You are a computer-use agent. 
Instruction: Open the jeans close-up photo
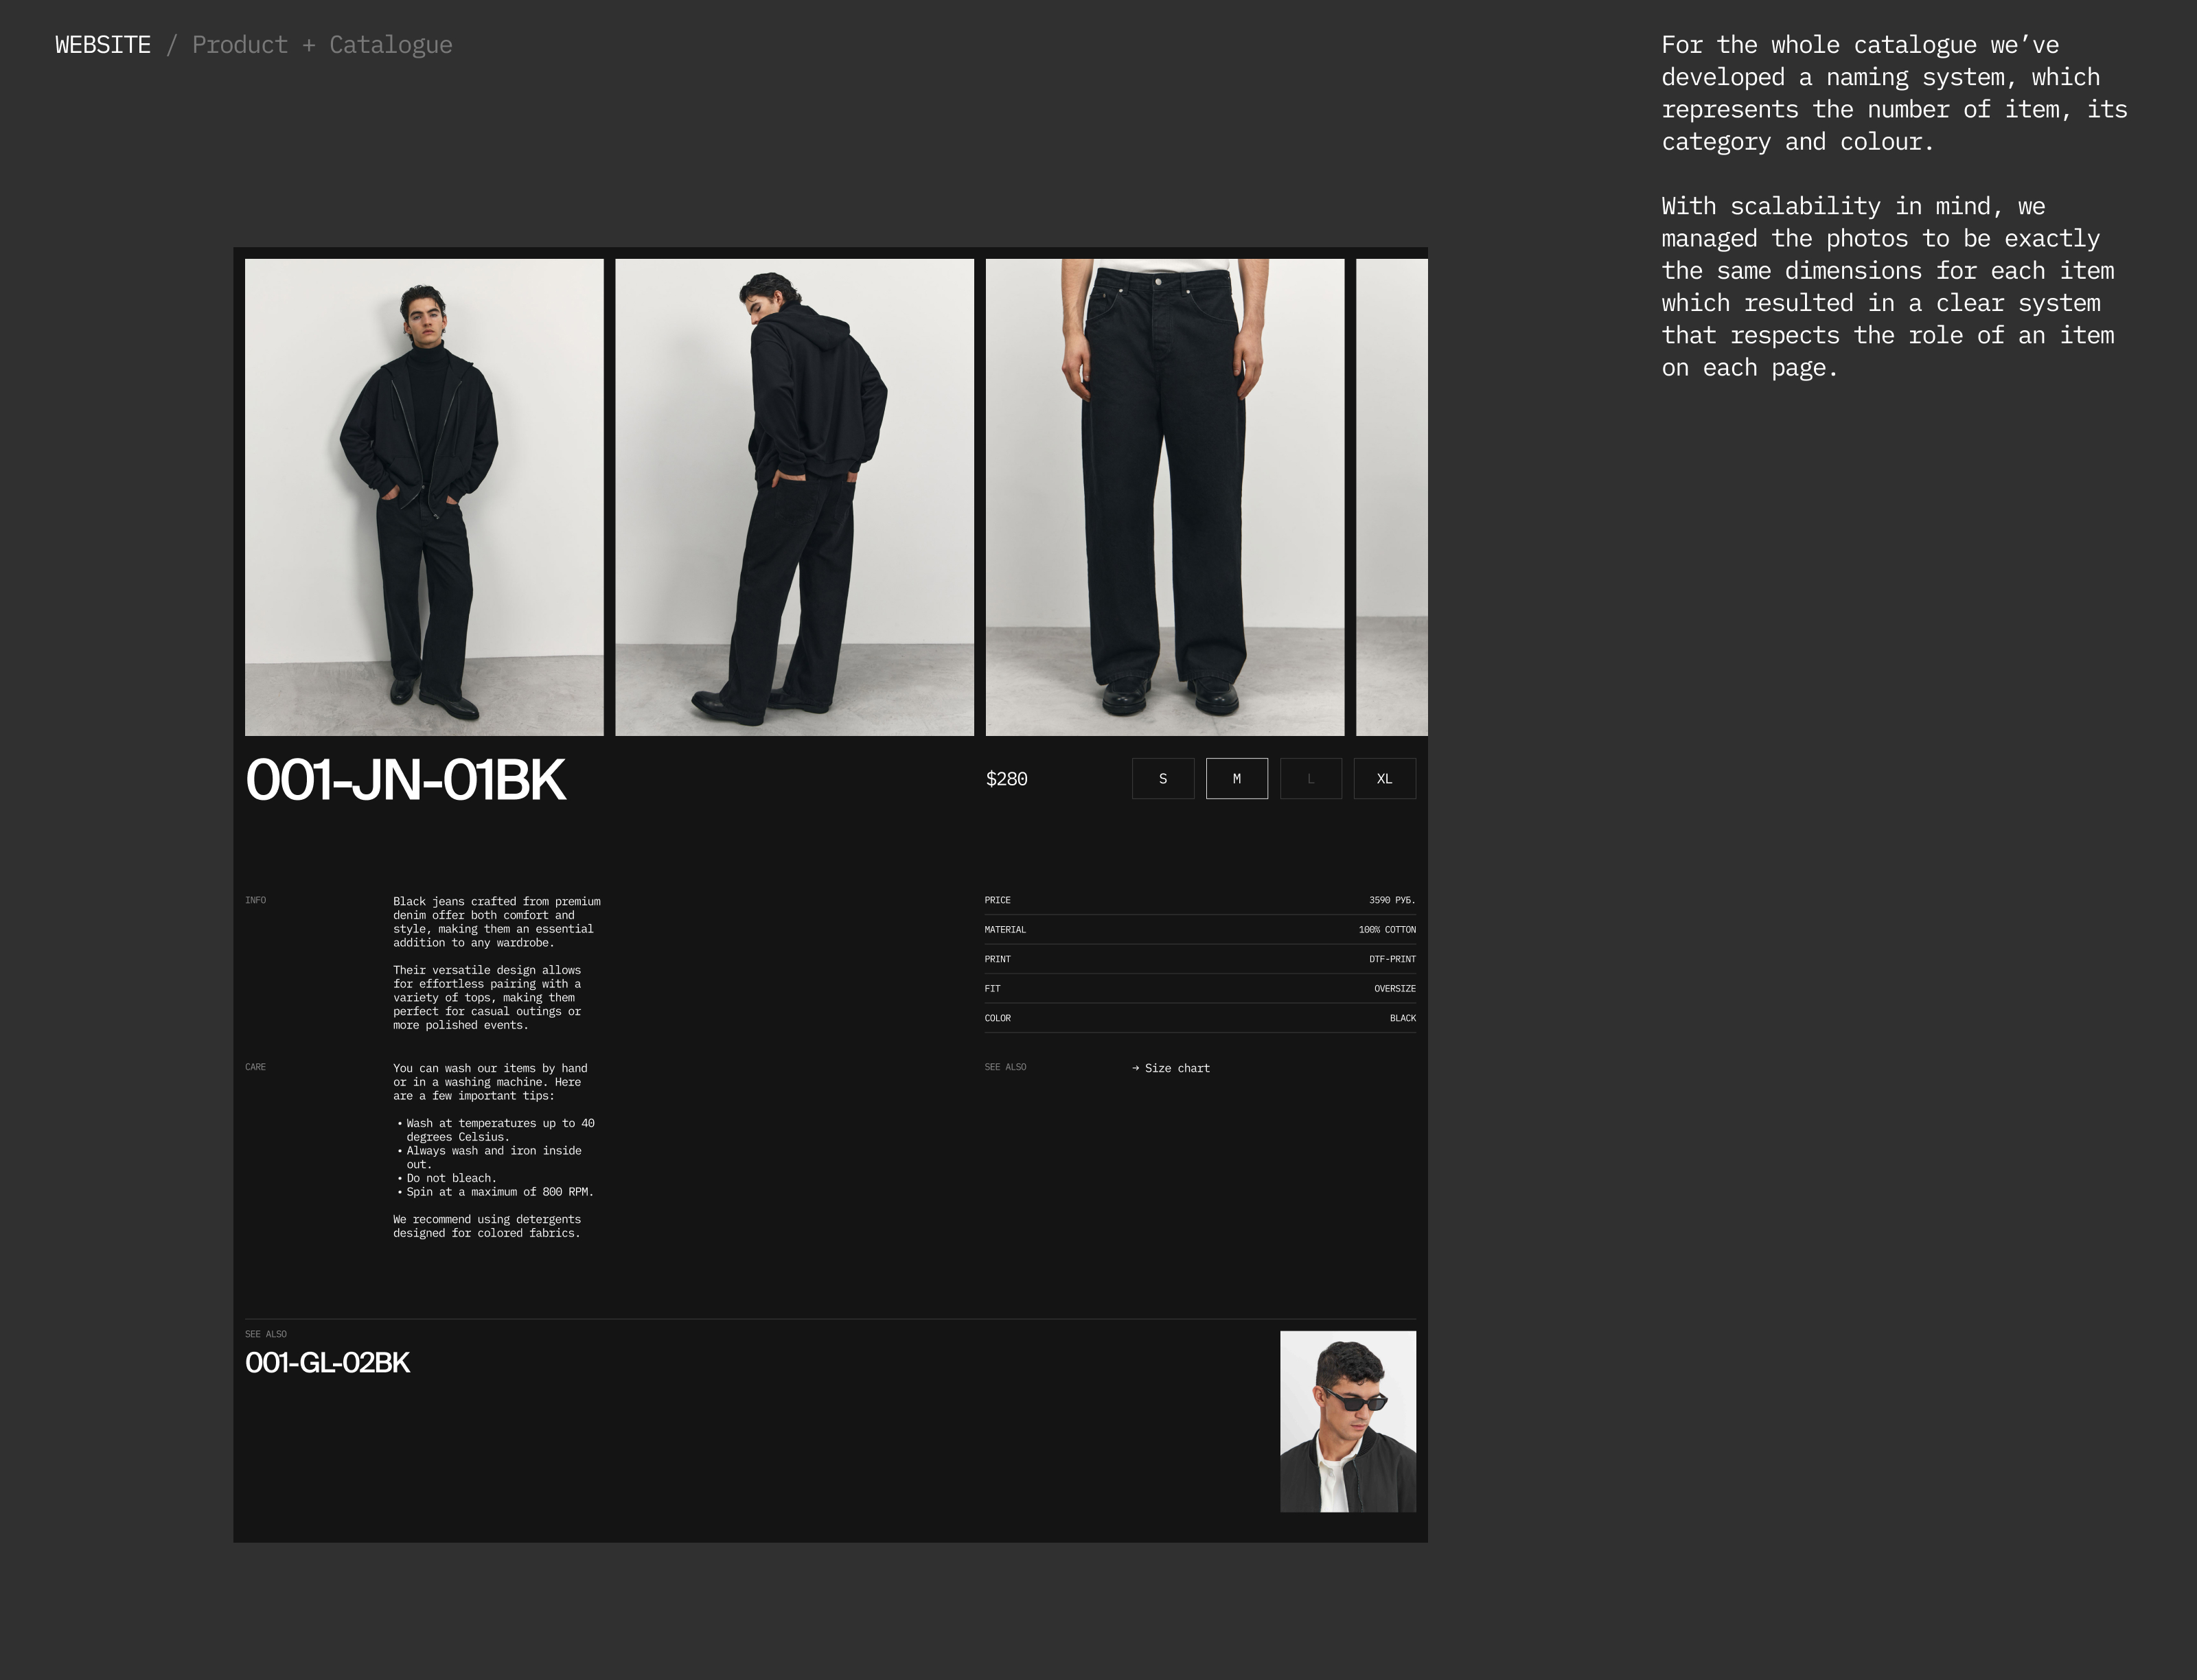point(1164,497)
